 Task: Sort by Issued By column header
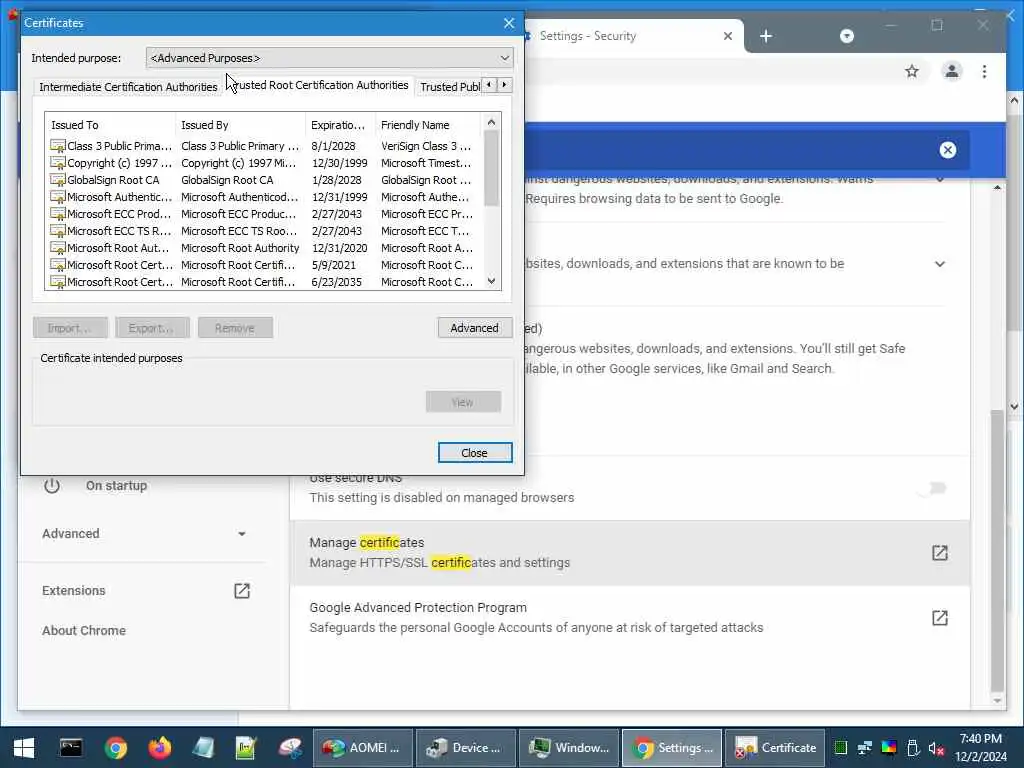tap(240, 125)
